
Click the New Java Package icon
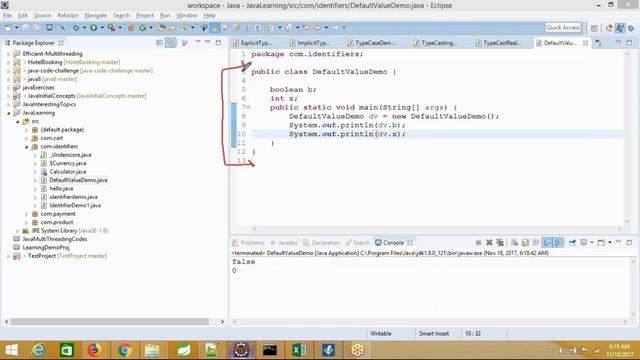click(x=131, y=28)
